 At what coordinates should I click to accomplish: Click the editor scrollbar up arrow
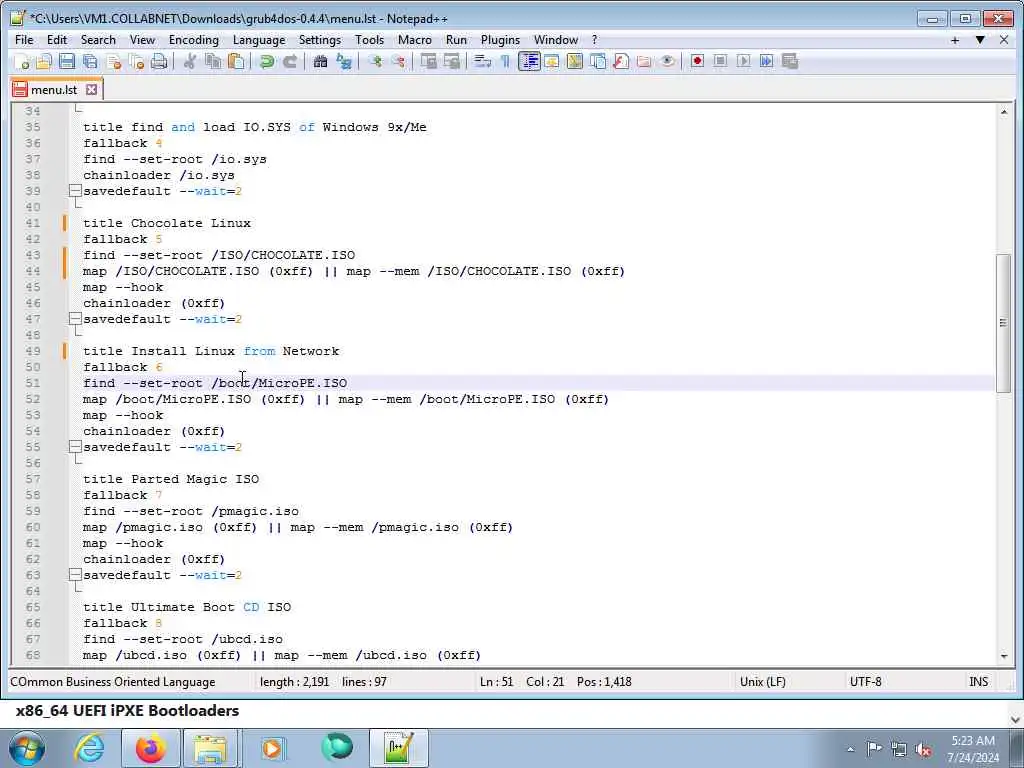pyautogui.click(x=1004, y=112)
